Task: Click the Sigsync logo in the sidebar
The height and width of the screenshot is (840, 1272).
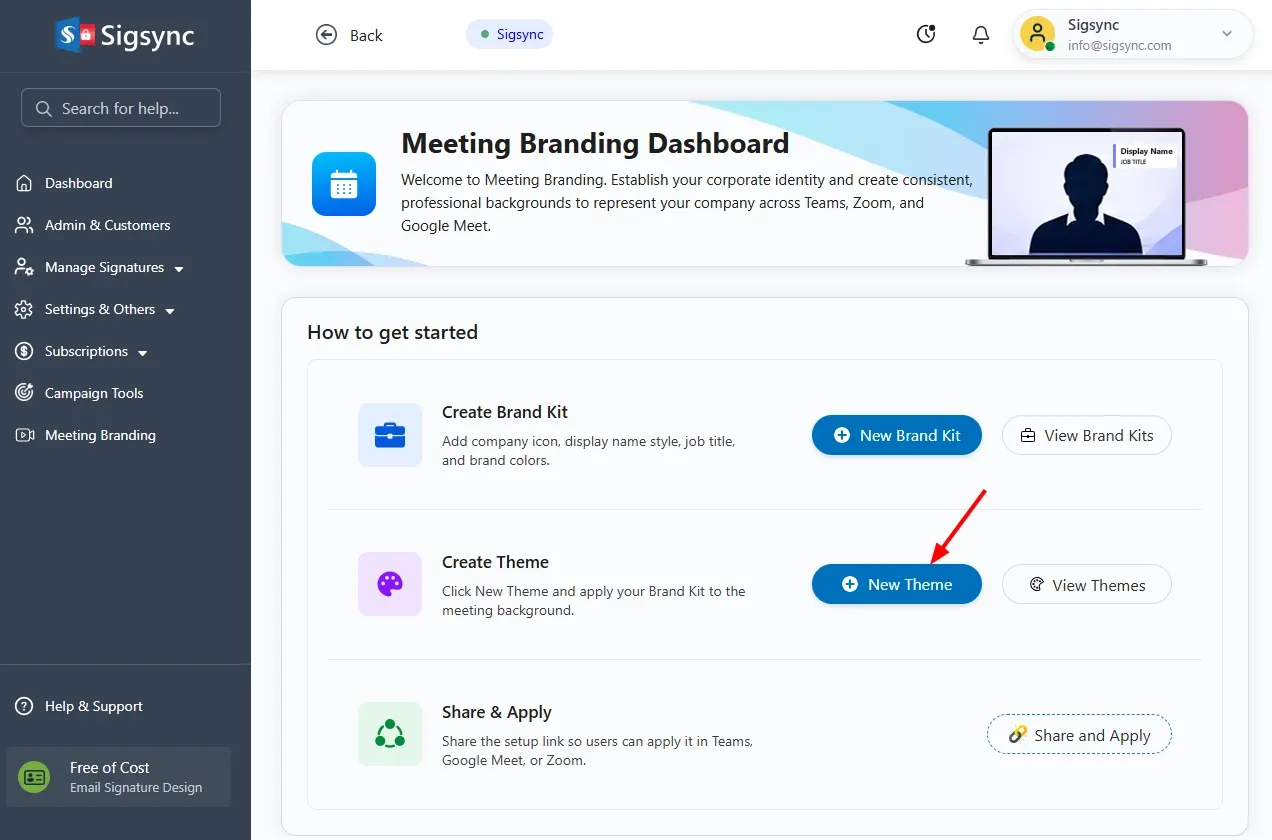Action: 125,36
